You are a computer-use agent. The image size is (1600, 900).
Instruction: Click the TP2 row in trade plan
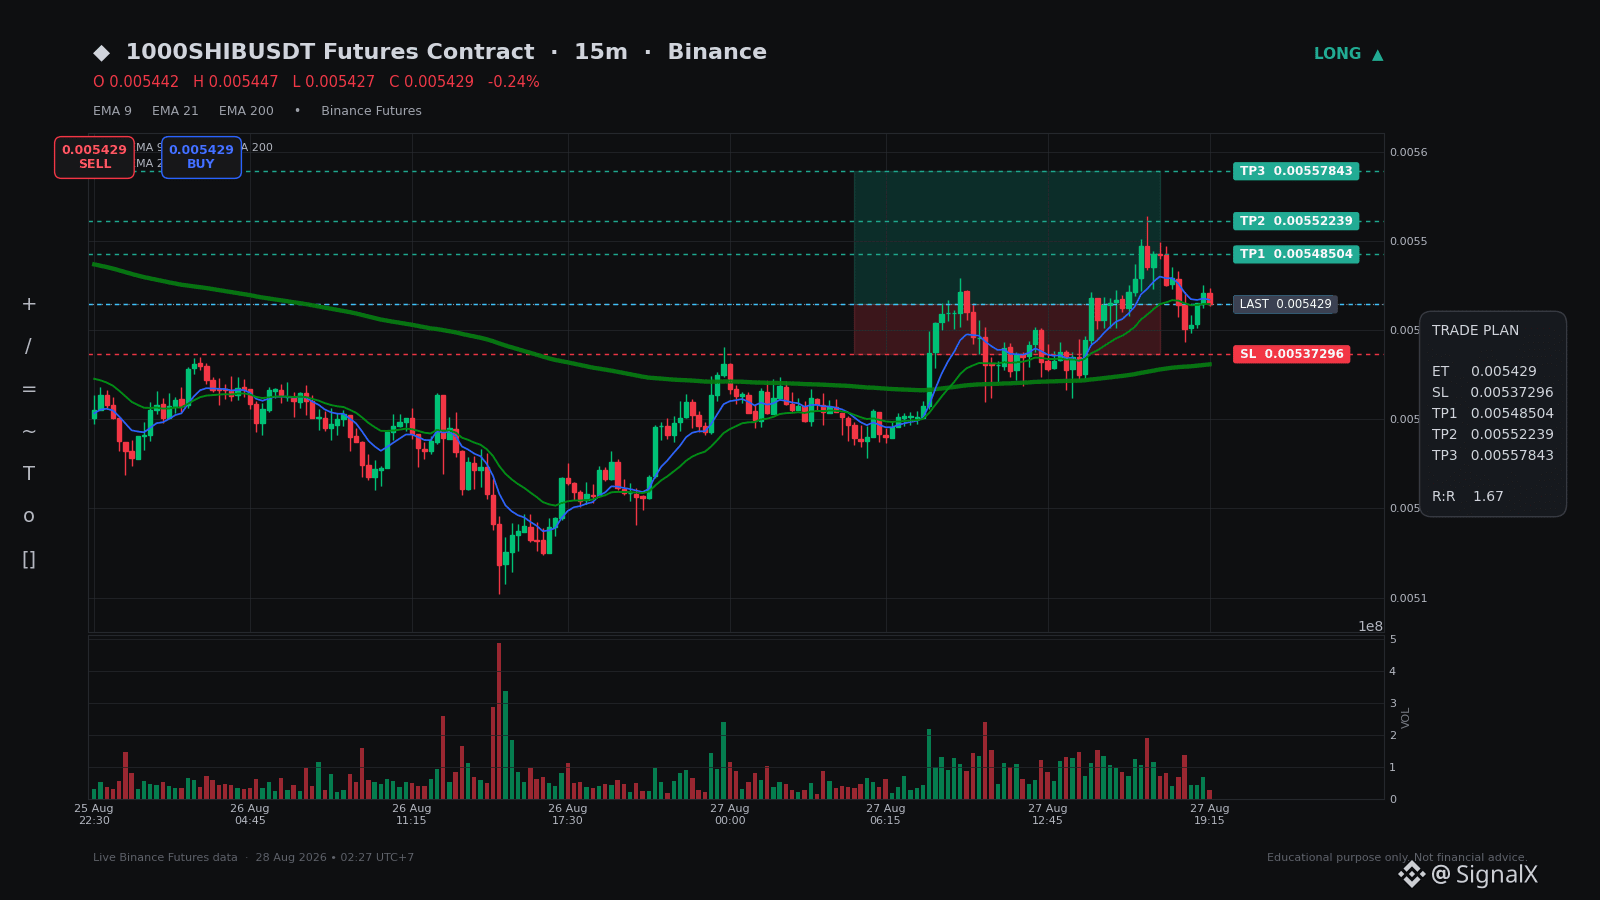[1493, 434]
